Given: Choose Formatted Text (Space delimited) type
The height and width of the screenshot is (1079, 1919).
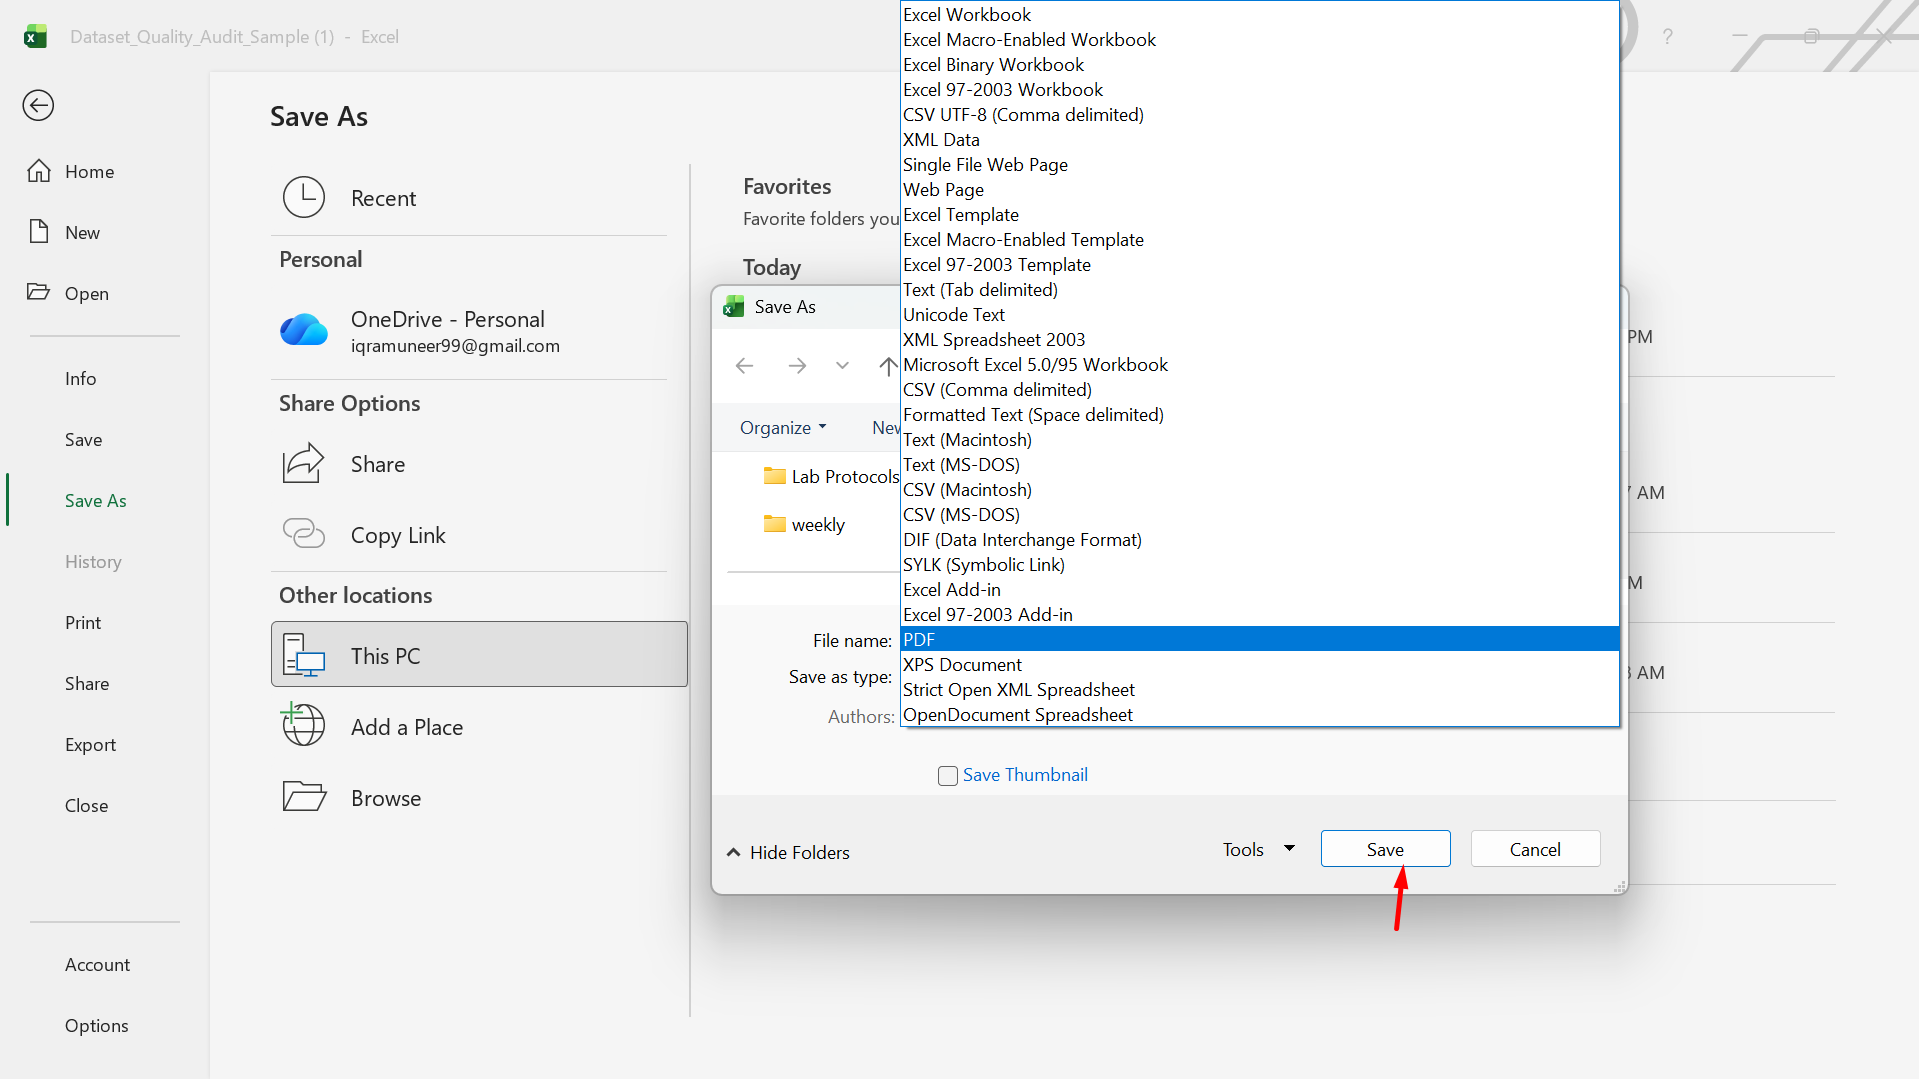Looking at the screenshot, I should [1260, 414].
